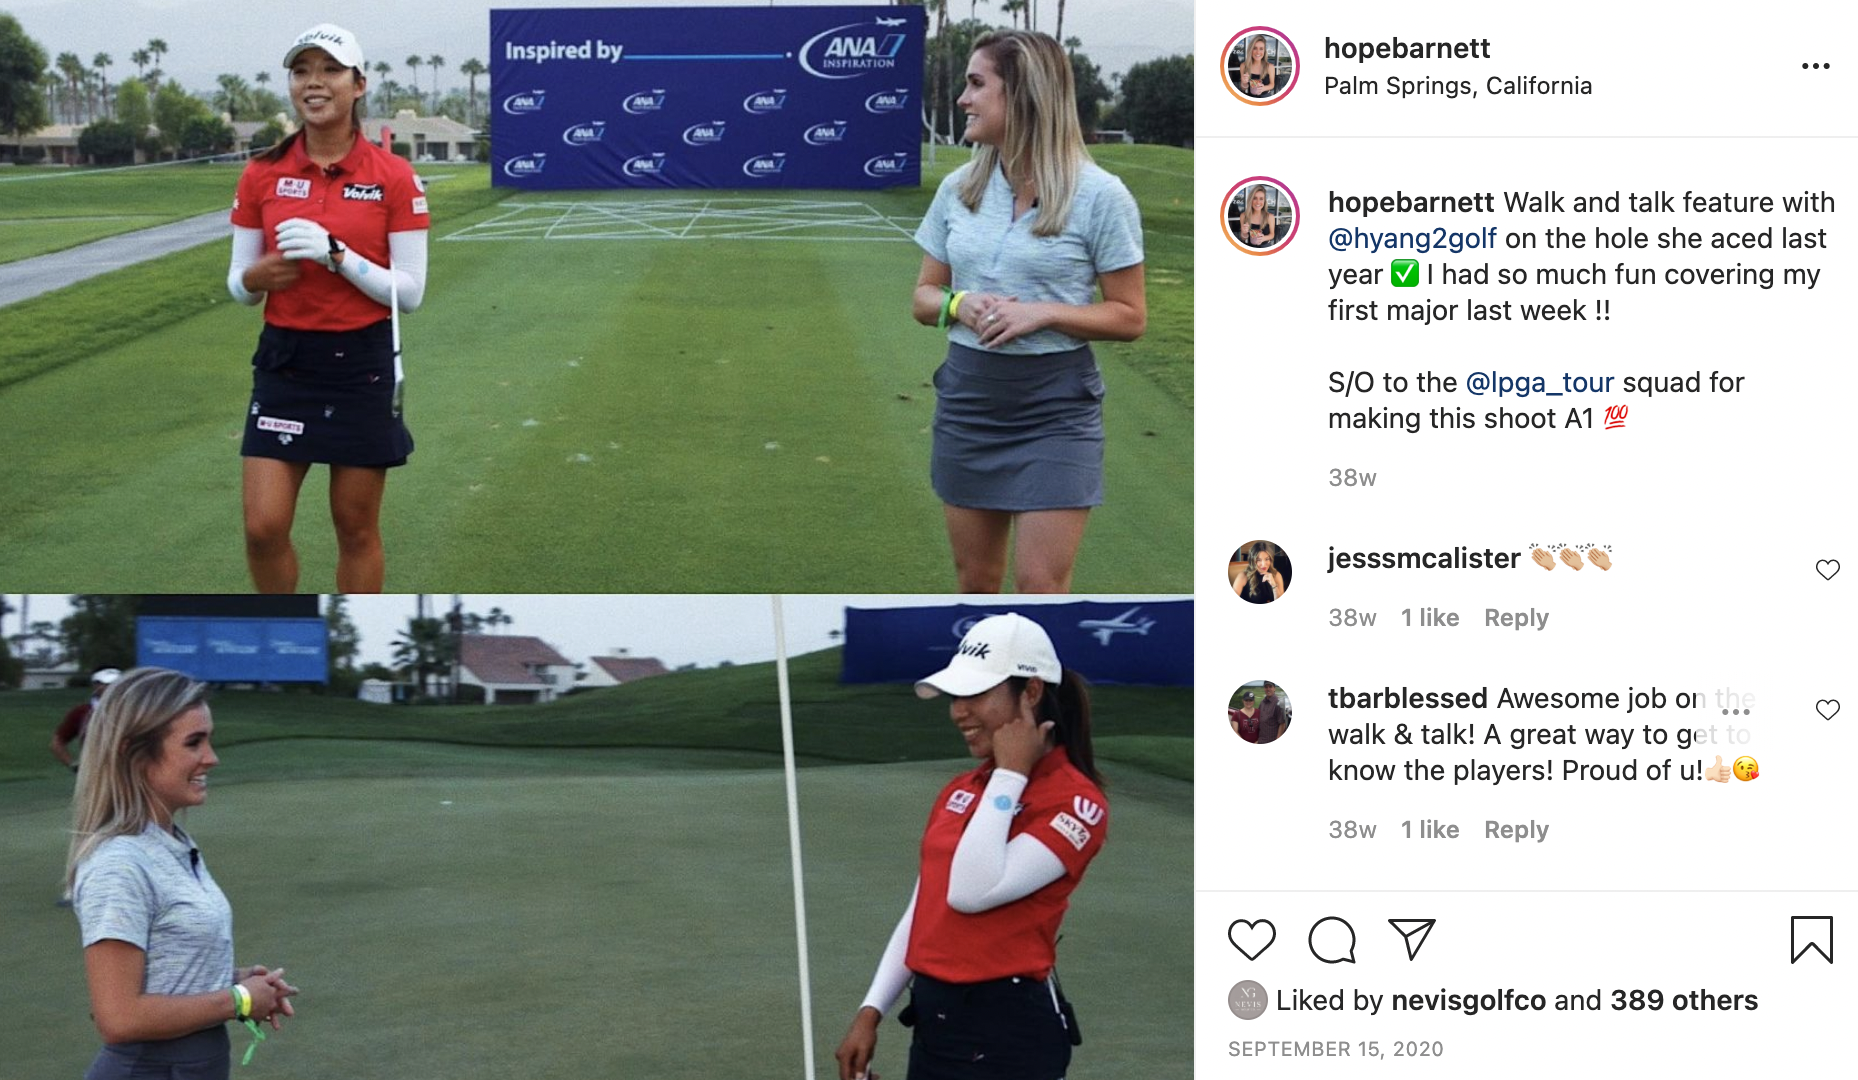View the 1 like on jesssmcalister's comment
The image size is (1858, 1080).
[x=1429, y=618]
